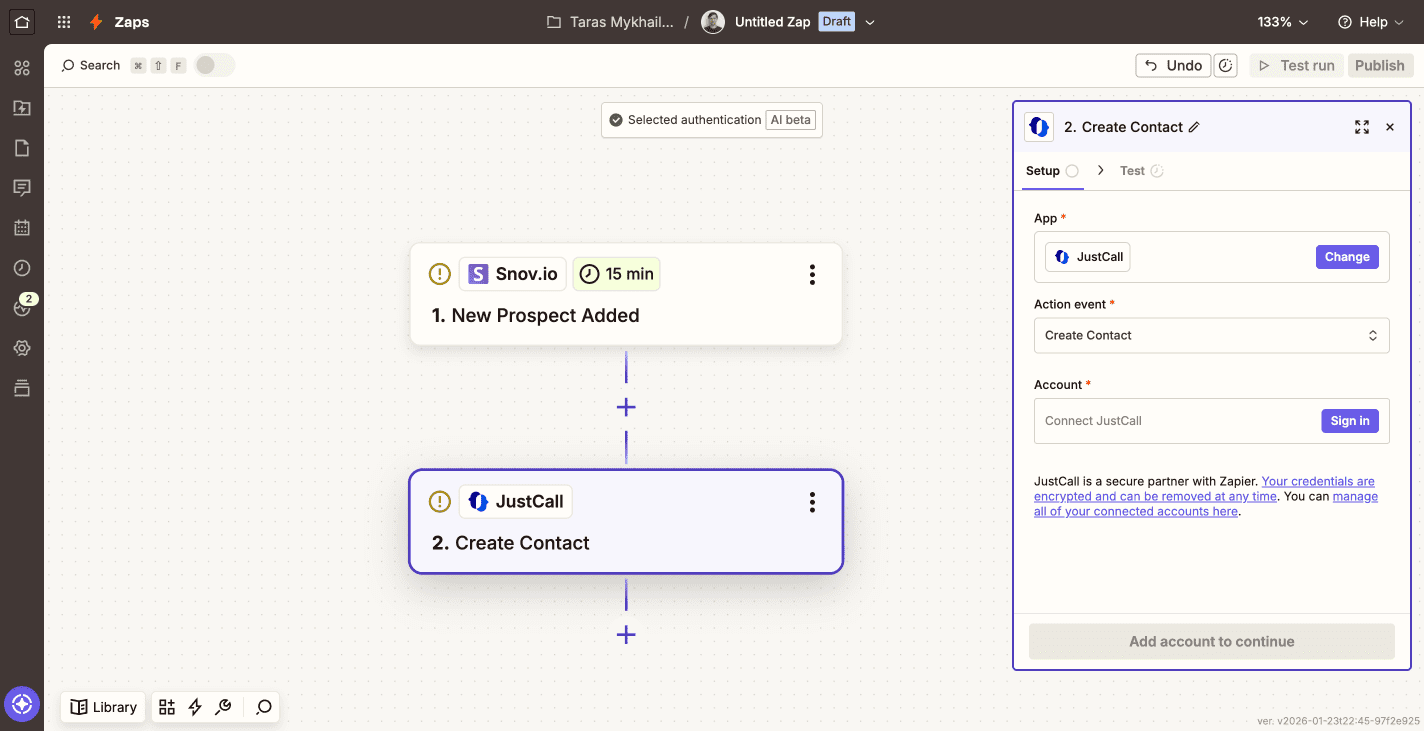Open three-dot menu on JustCall step
The height and width of the screenshot is (731, 1424).
[812, 502]
